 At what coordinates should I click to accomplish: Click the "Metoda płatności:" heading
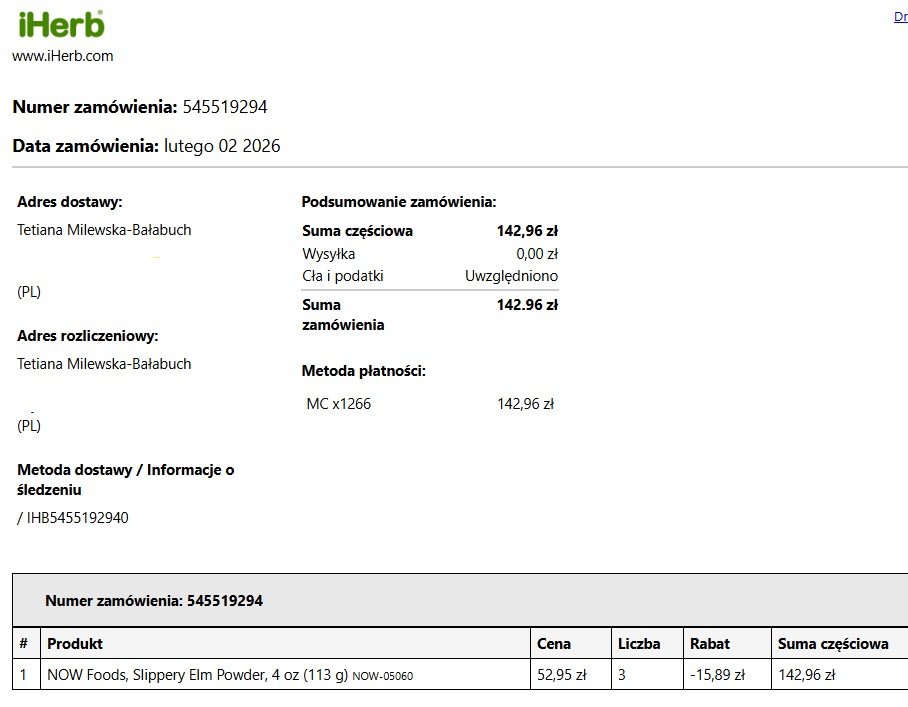coord(364,371)
